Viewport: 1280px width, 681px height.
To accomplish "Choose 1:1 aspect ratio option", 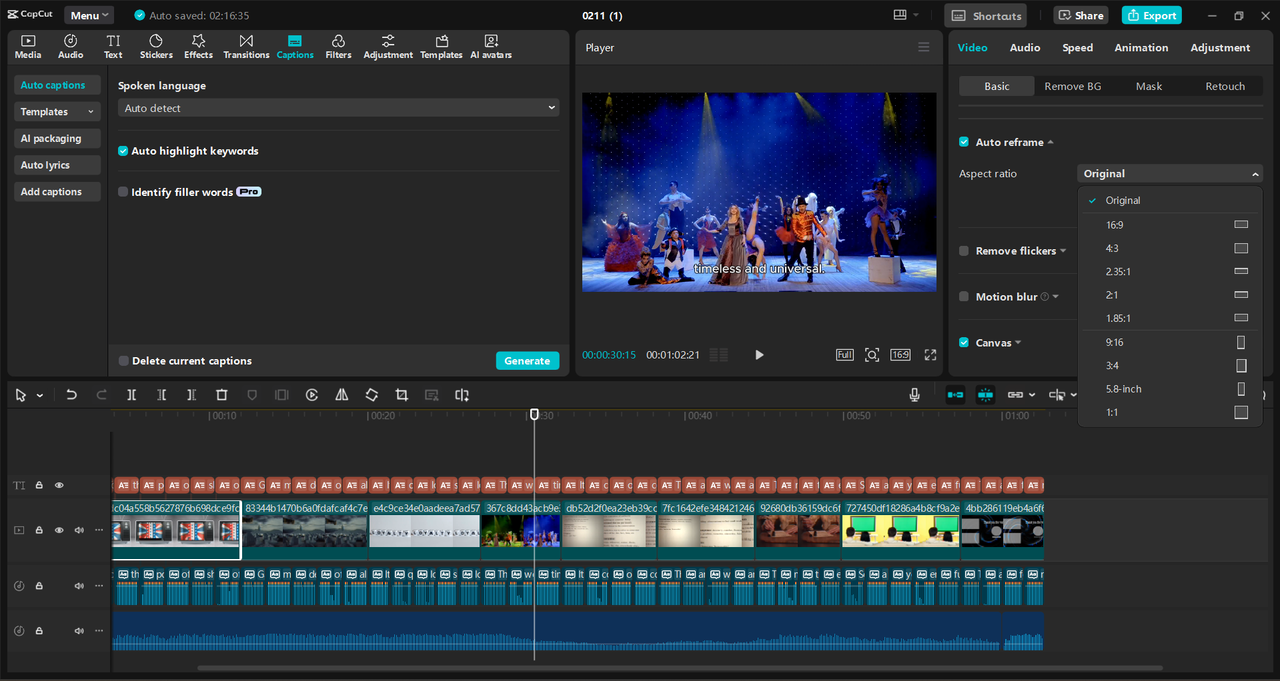I will (x=1169, y=412).
